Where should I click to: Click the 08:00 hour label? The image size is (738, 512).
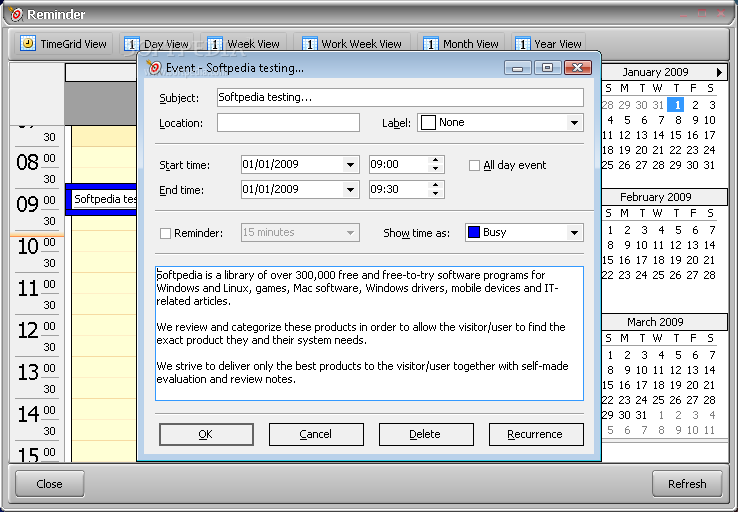(27, 162)
